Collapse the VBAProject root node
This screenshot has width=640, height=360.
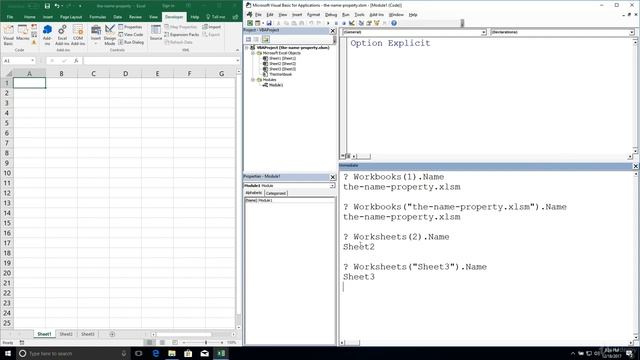[x=247, y=48]
